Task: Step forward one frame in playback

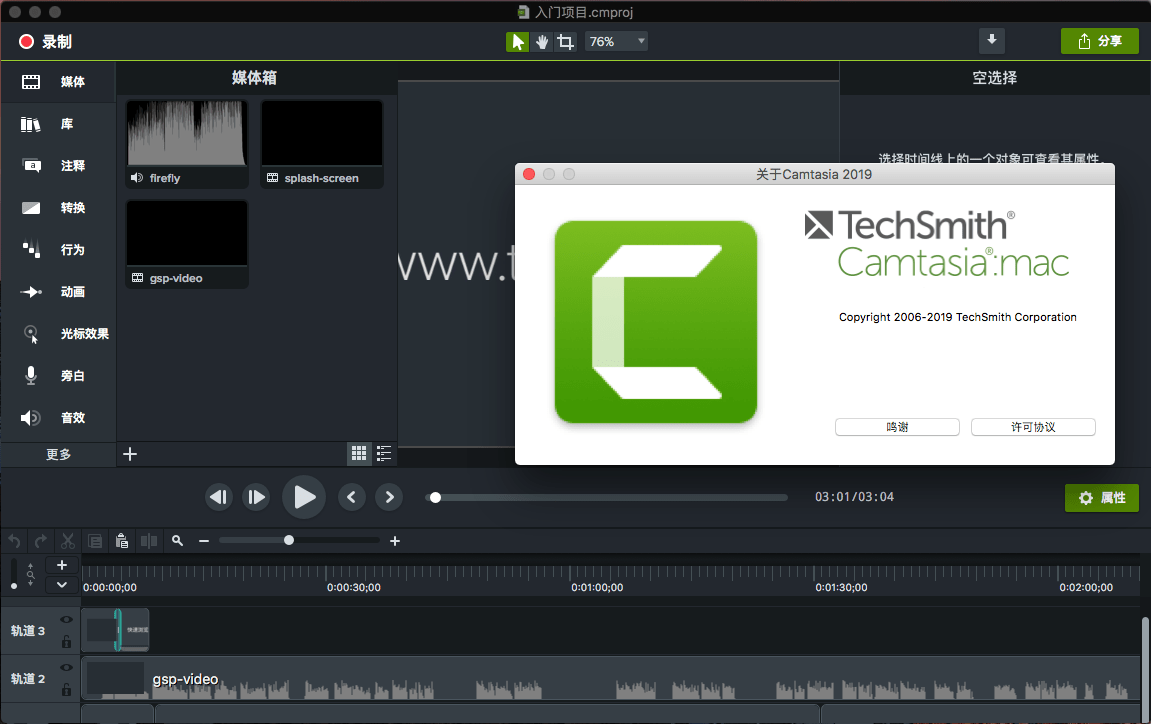Action: tap(255, 497)
